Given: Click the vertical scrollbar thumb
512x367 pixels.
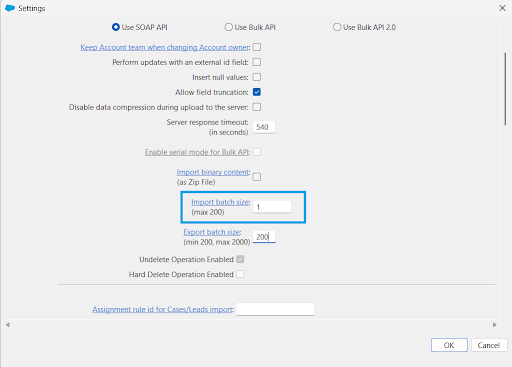Looking at the screenshot, I should (505, 88).
